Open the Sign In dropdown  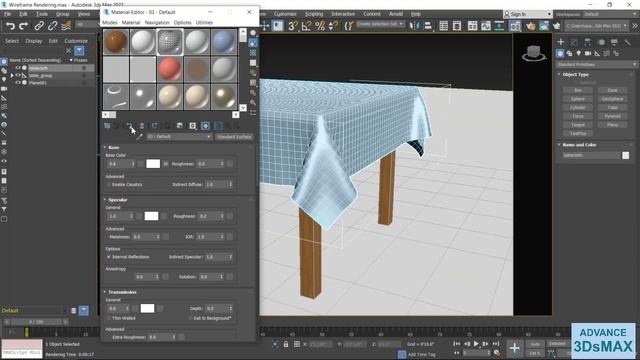tap(528, 14)
